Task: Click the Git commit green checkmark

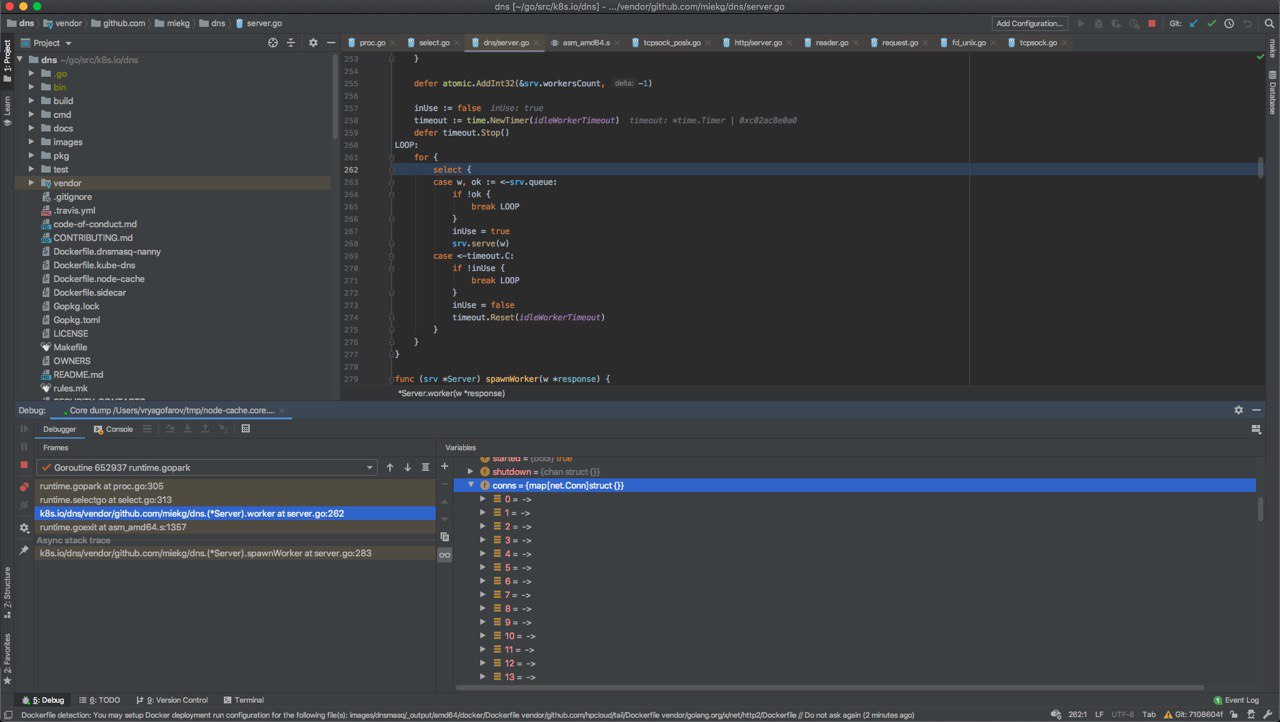Action: [x=1211, y=23]
